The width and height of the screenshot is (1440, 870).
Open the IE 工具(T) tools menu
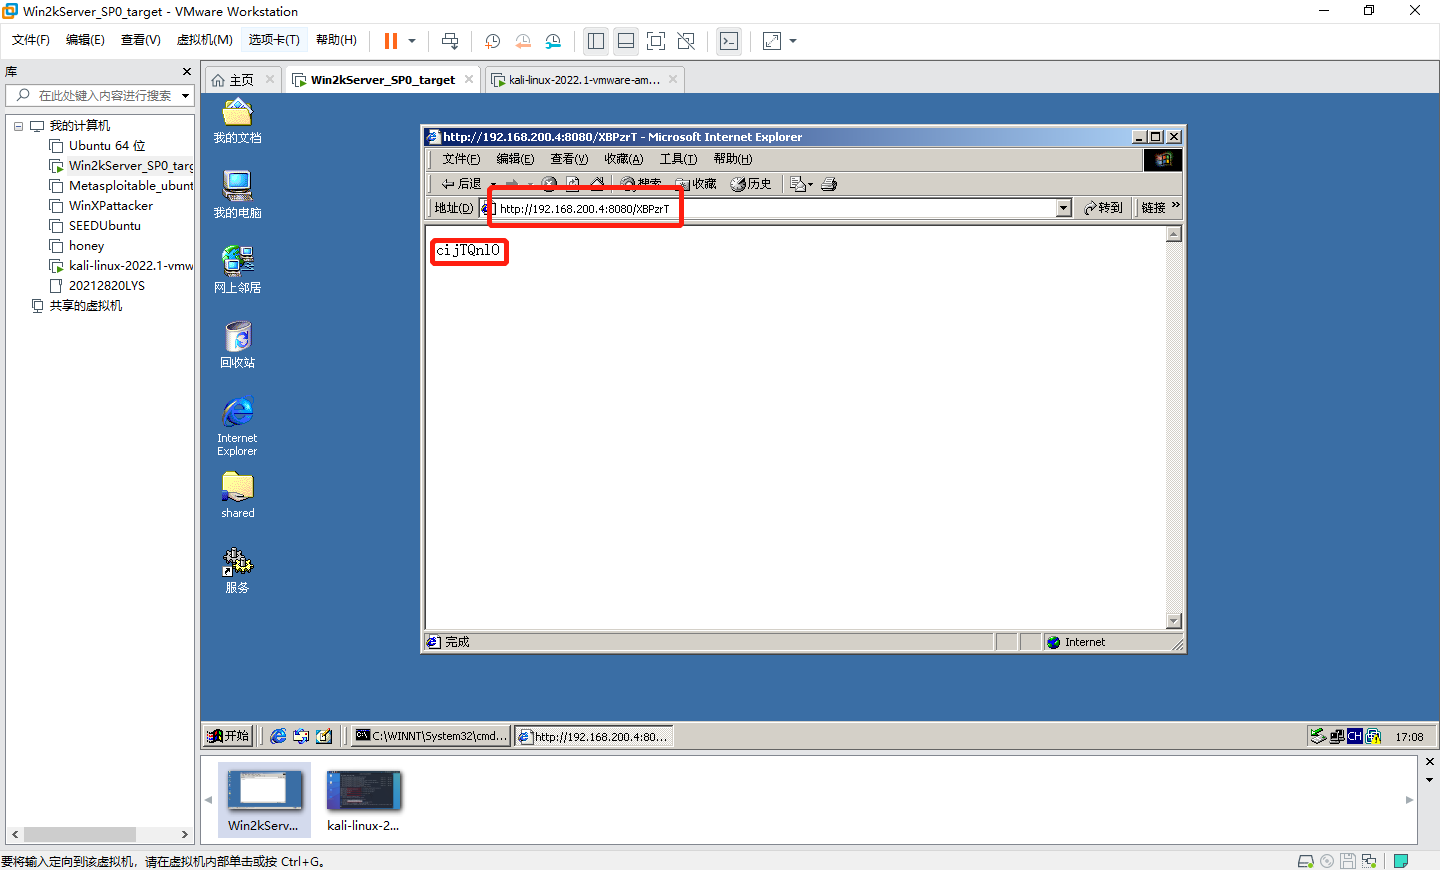678,159
